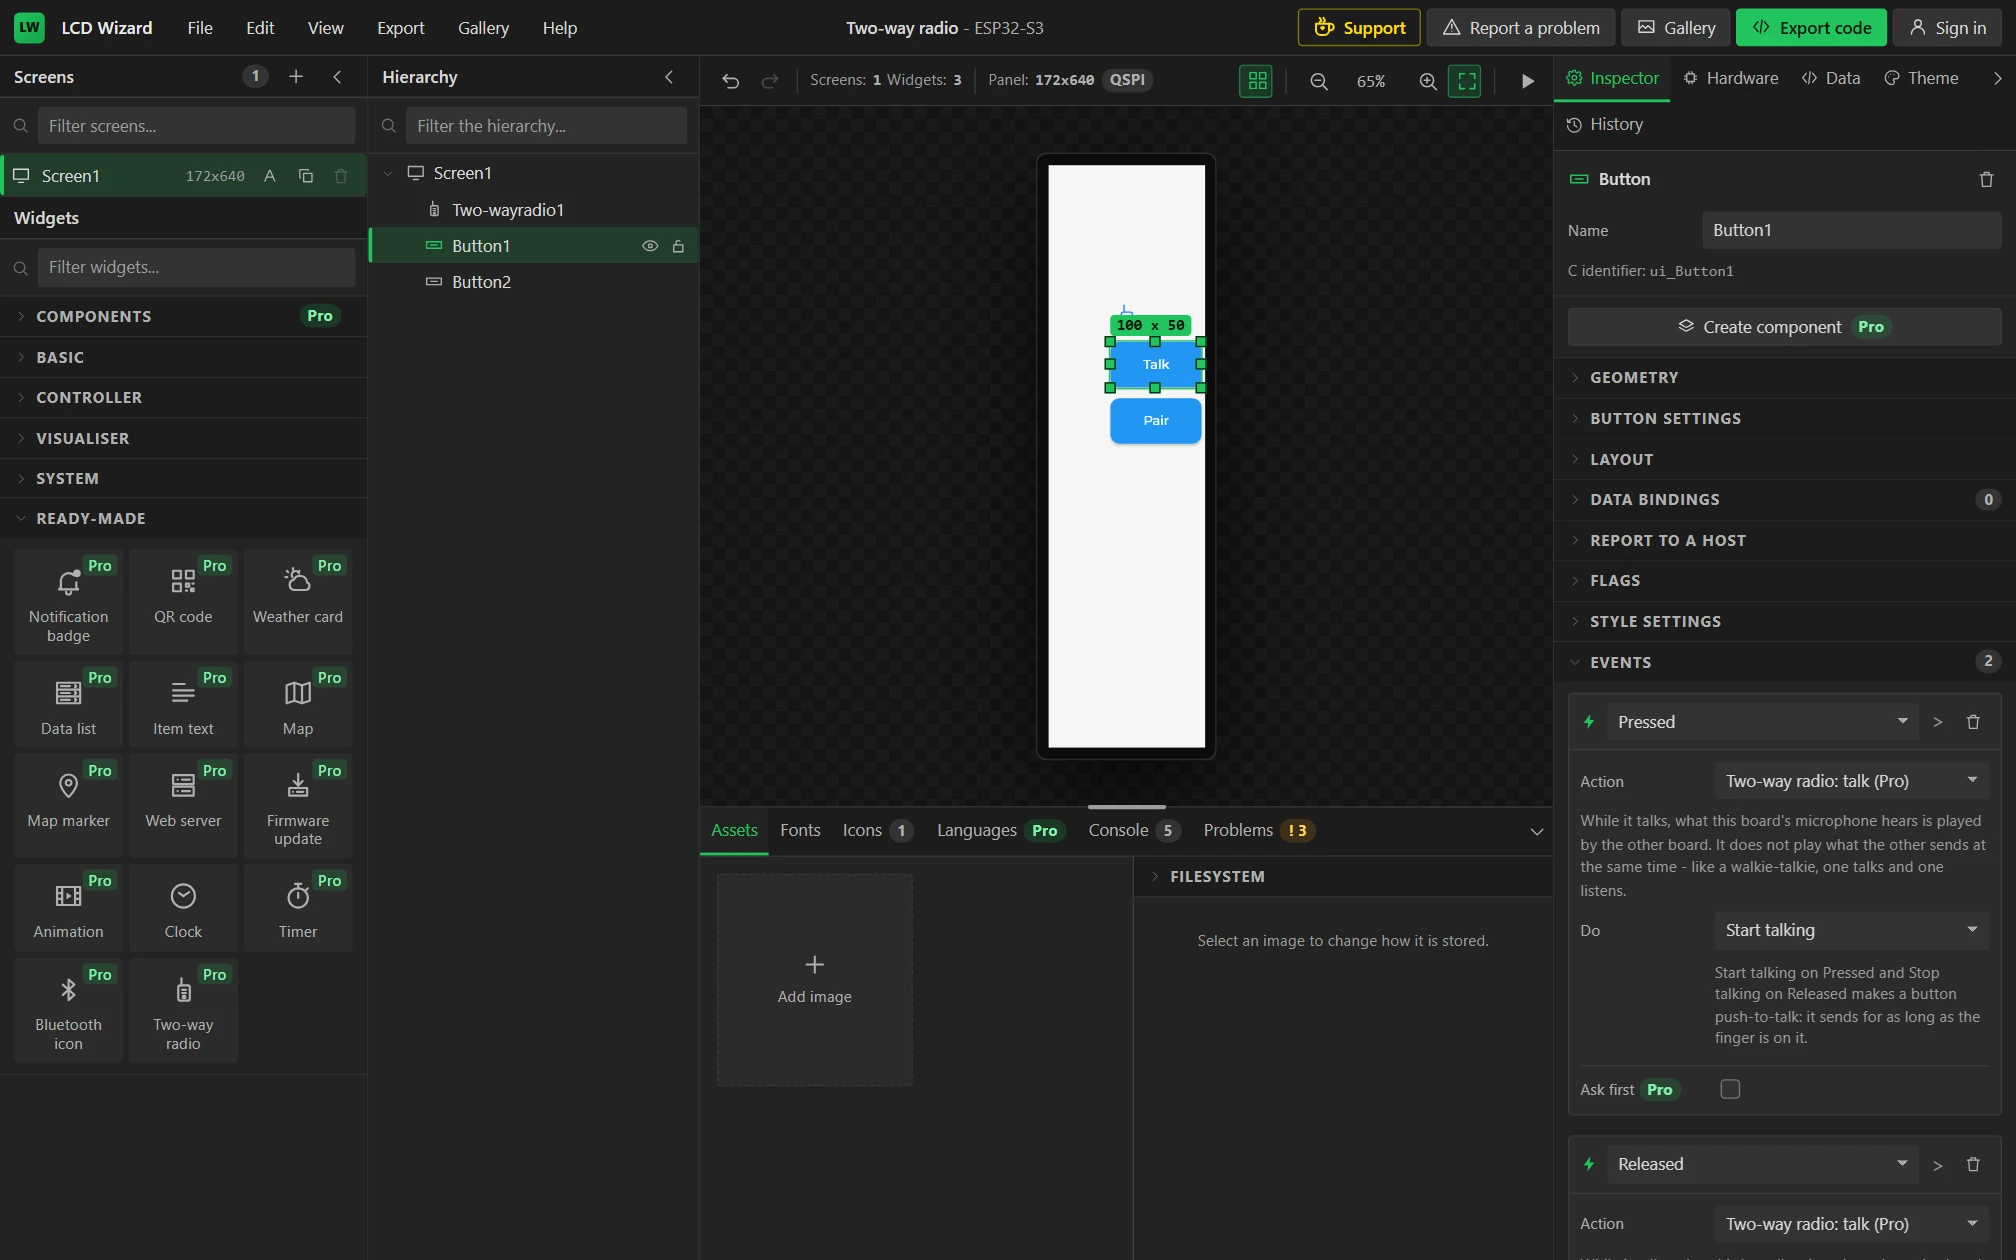Open the Start talking Do dropdown

[1851, 930]
